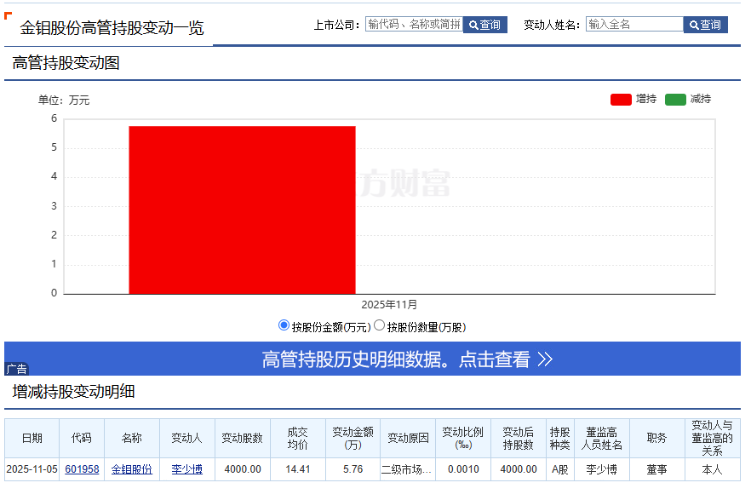The image size is (751, 500).
Task: Open the 李少博 link in 变动人 column
Action: 187,469
